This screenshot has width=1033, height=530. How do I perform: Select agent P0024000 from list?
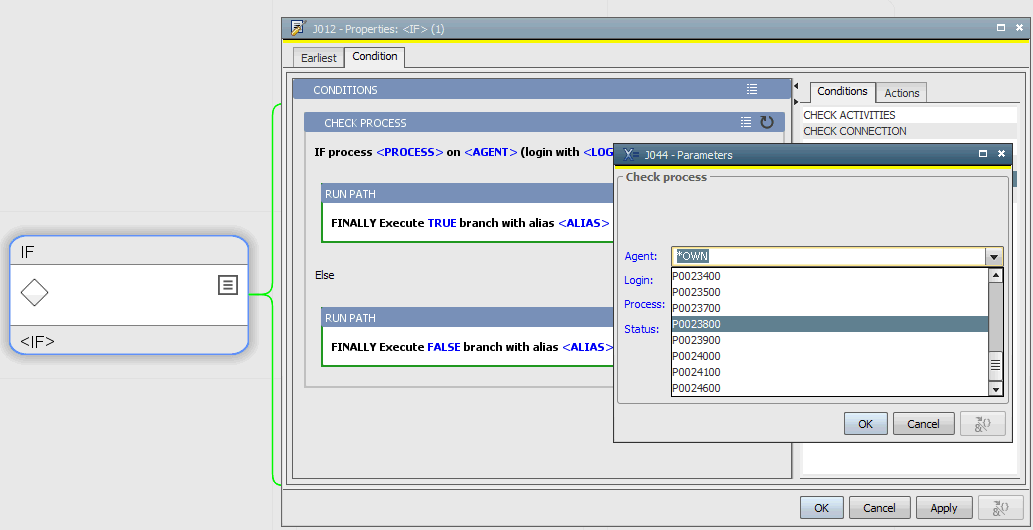[x=830, y=356]
